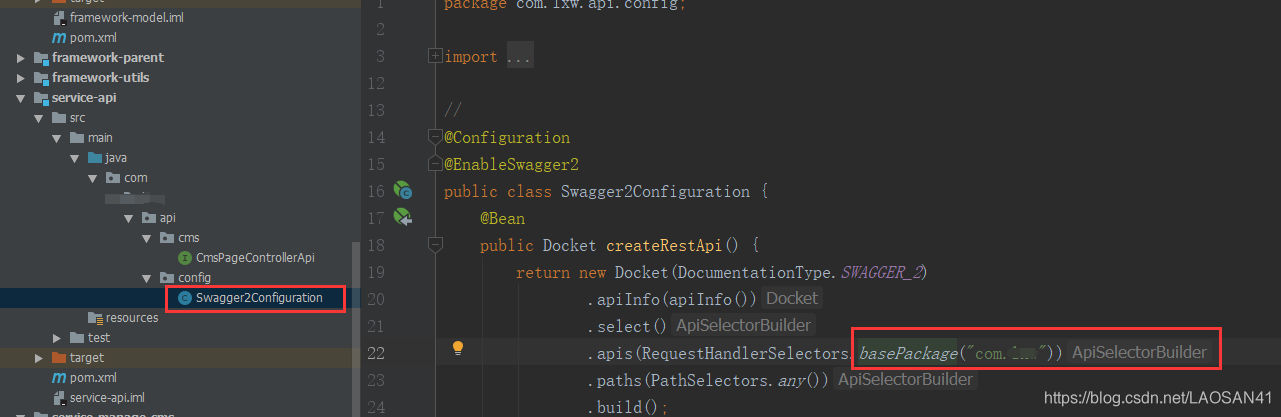The image size is (1281, 417).
Task: Click @Bean annotation
Action: 502,219
